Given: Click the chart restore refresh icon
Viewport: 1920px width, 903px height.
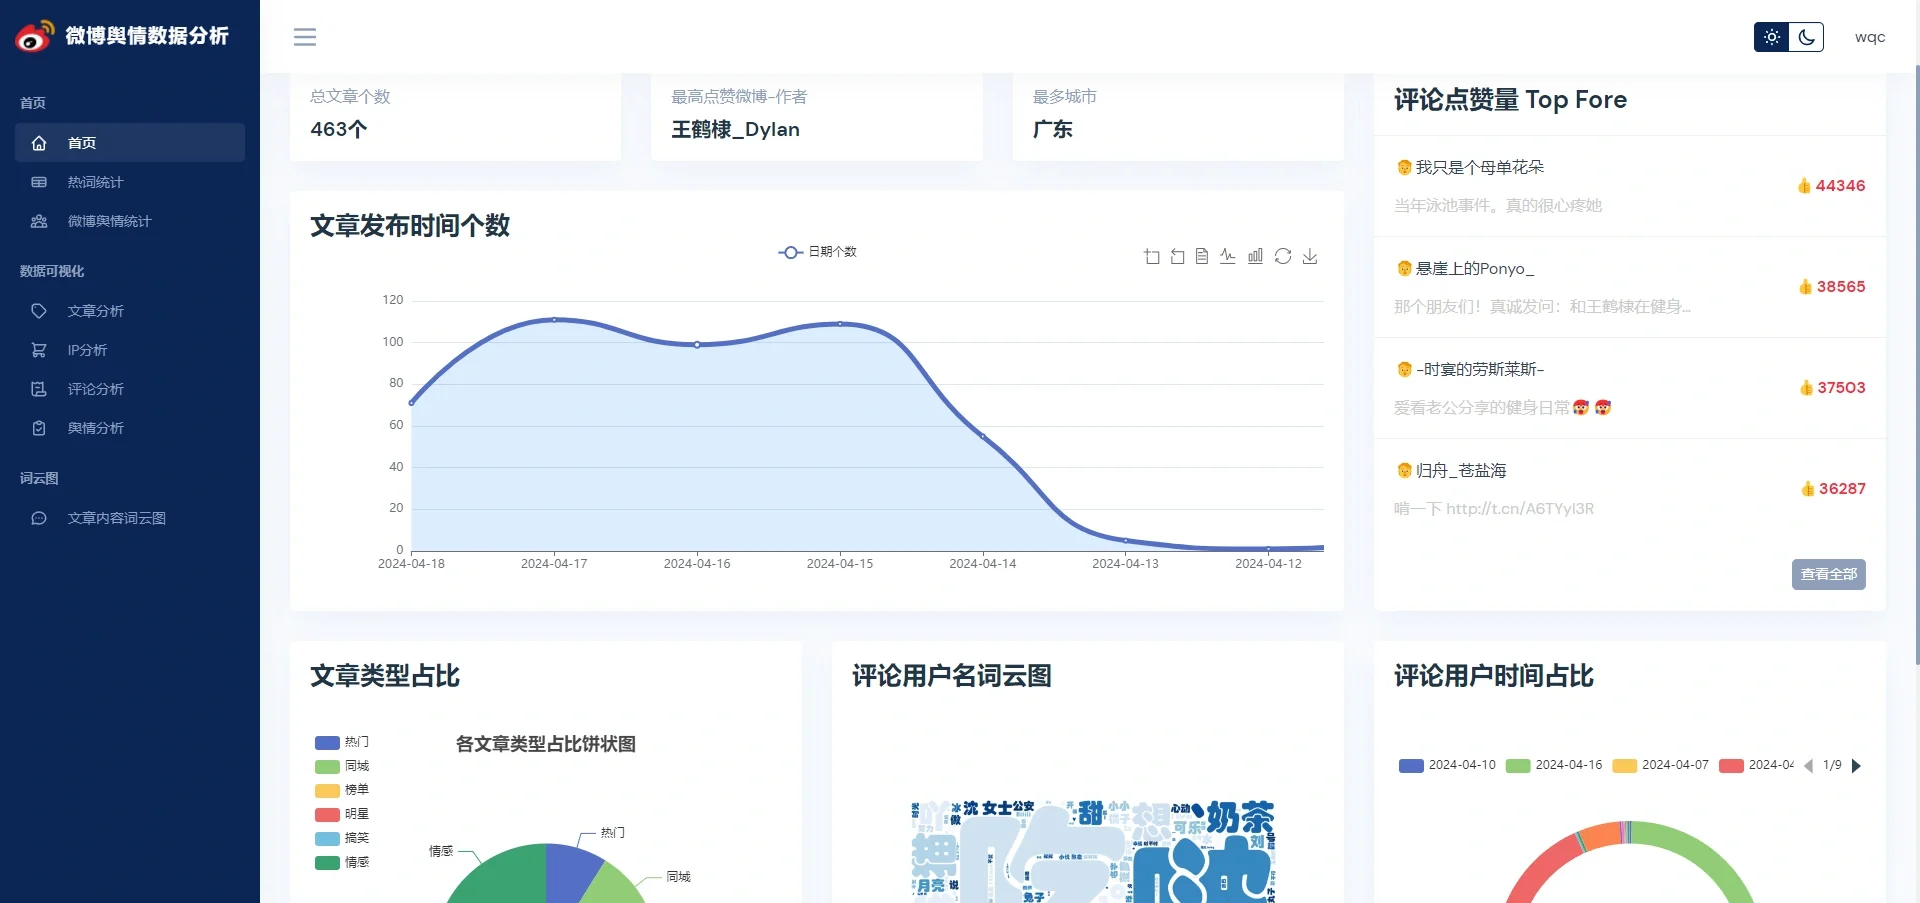Looking at the screenshot, I should 1283,257.
